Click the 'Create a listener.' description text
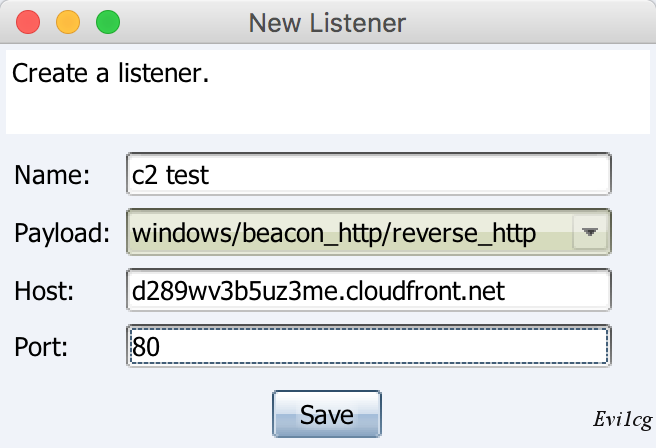Viewport: 656px width, 448px height. coord(110,73)
